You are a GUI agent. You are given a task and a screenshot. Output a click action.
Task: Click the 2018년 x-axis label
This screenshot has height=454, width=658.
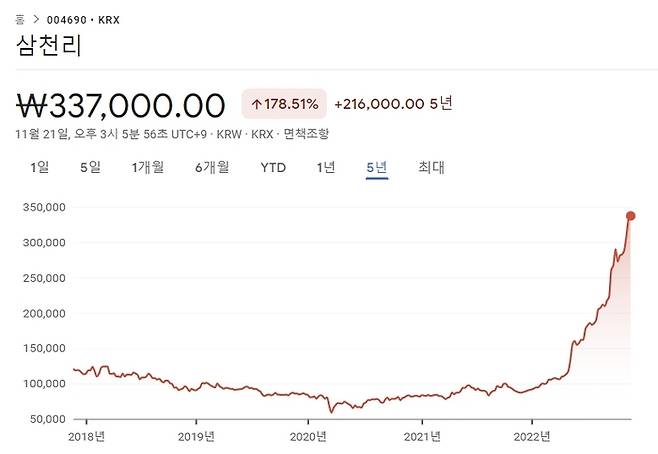tap(86, 436)
